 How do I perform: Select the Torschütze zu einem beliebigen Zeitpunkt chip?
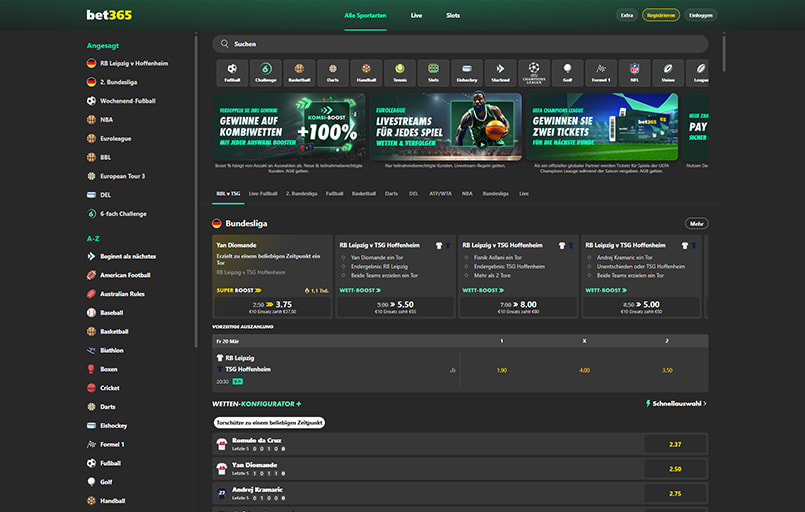[269, 422]
